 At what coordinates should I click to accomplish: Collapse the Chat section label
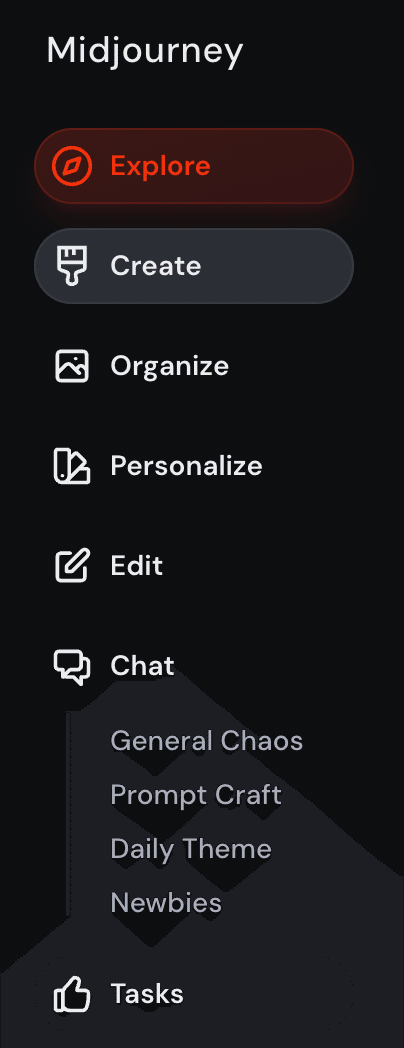[142, 666]
